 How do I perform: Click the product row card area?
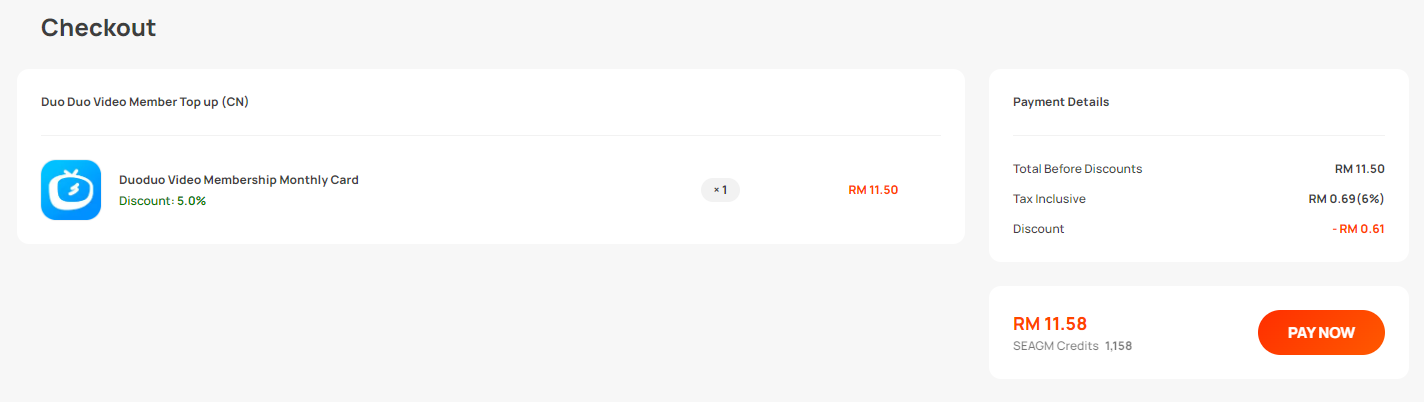491,190
